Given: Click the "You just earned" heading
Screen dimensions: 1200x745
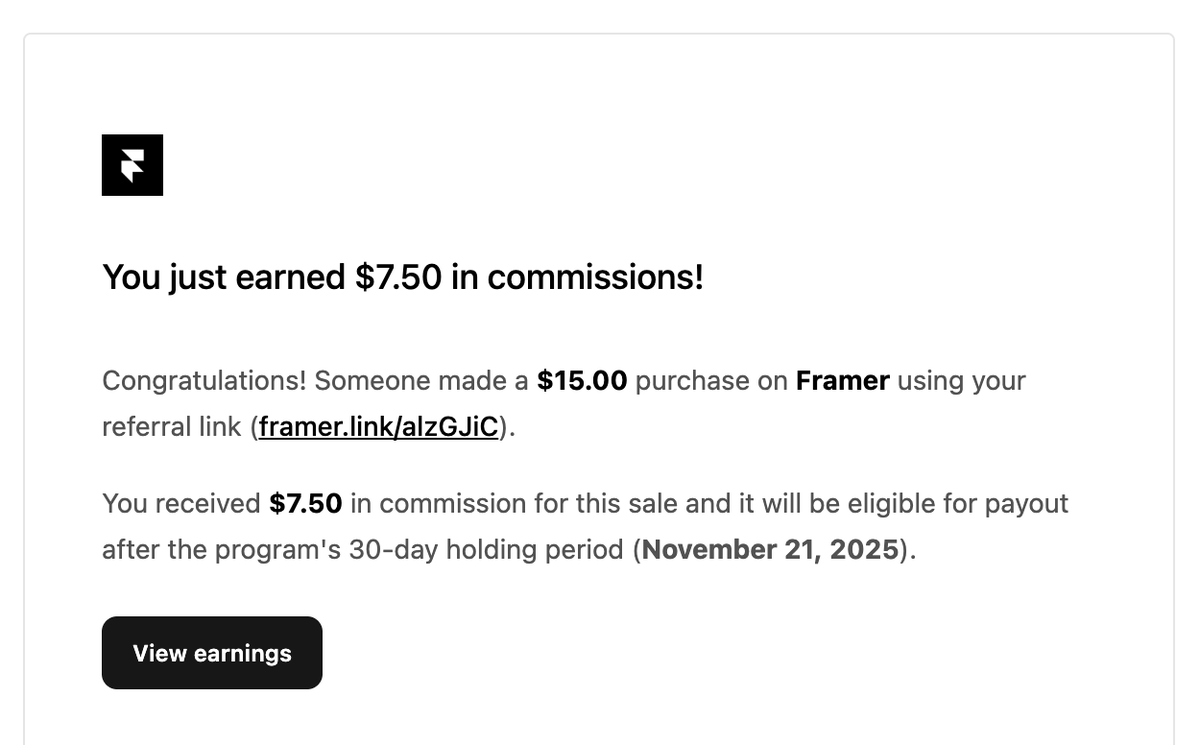Looking at the screenshot, I should [224, 277].
